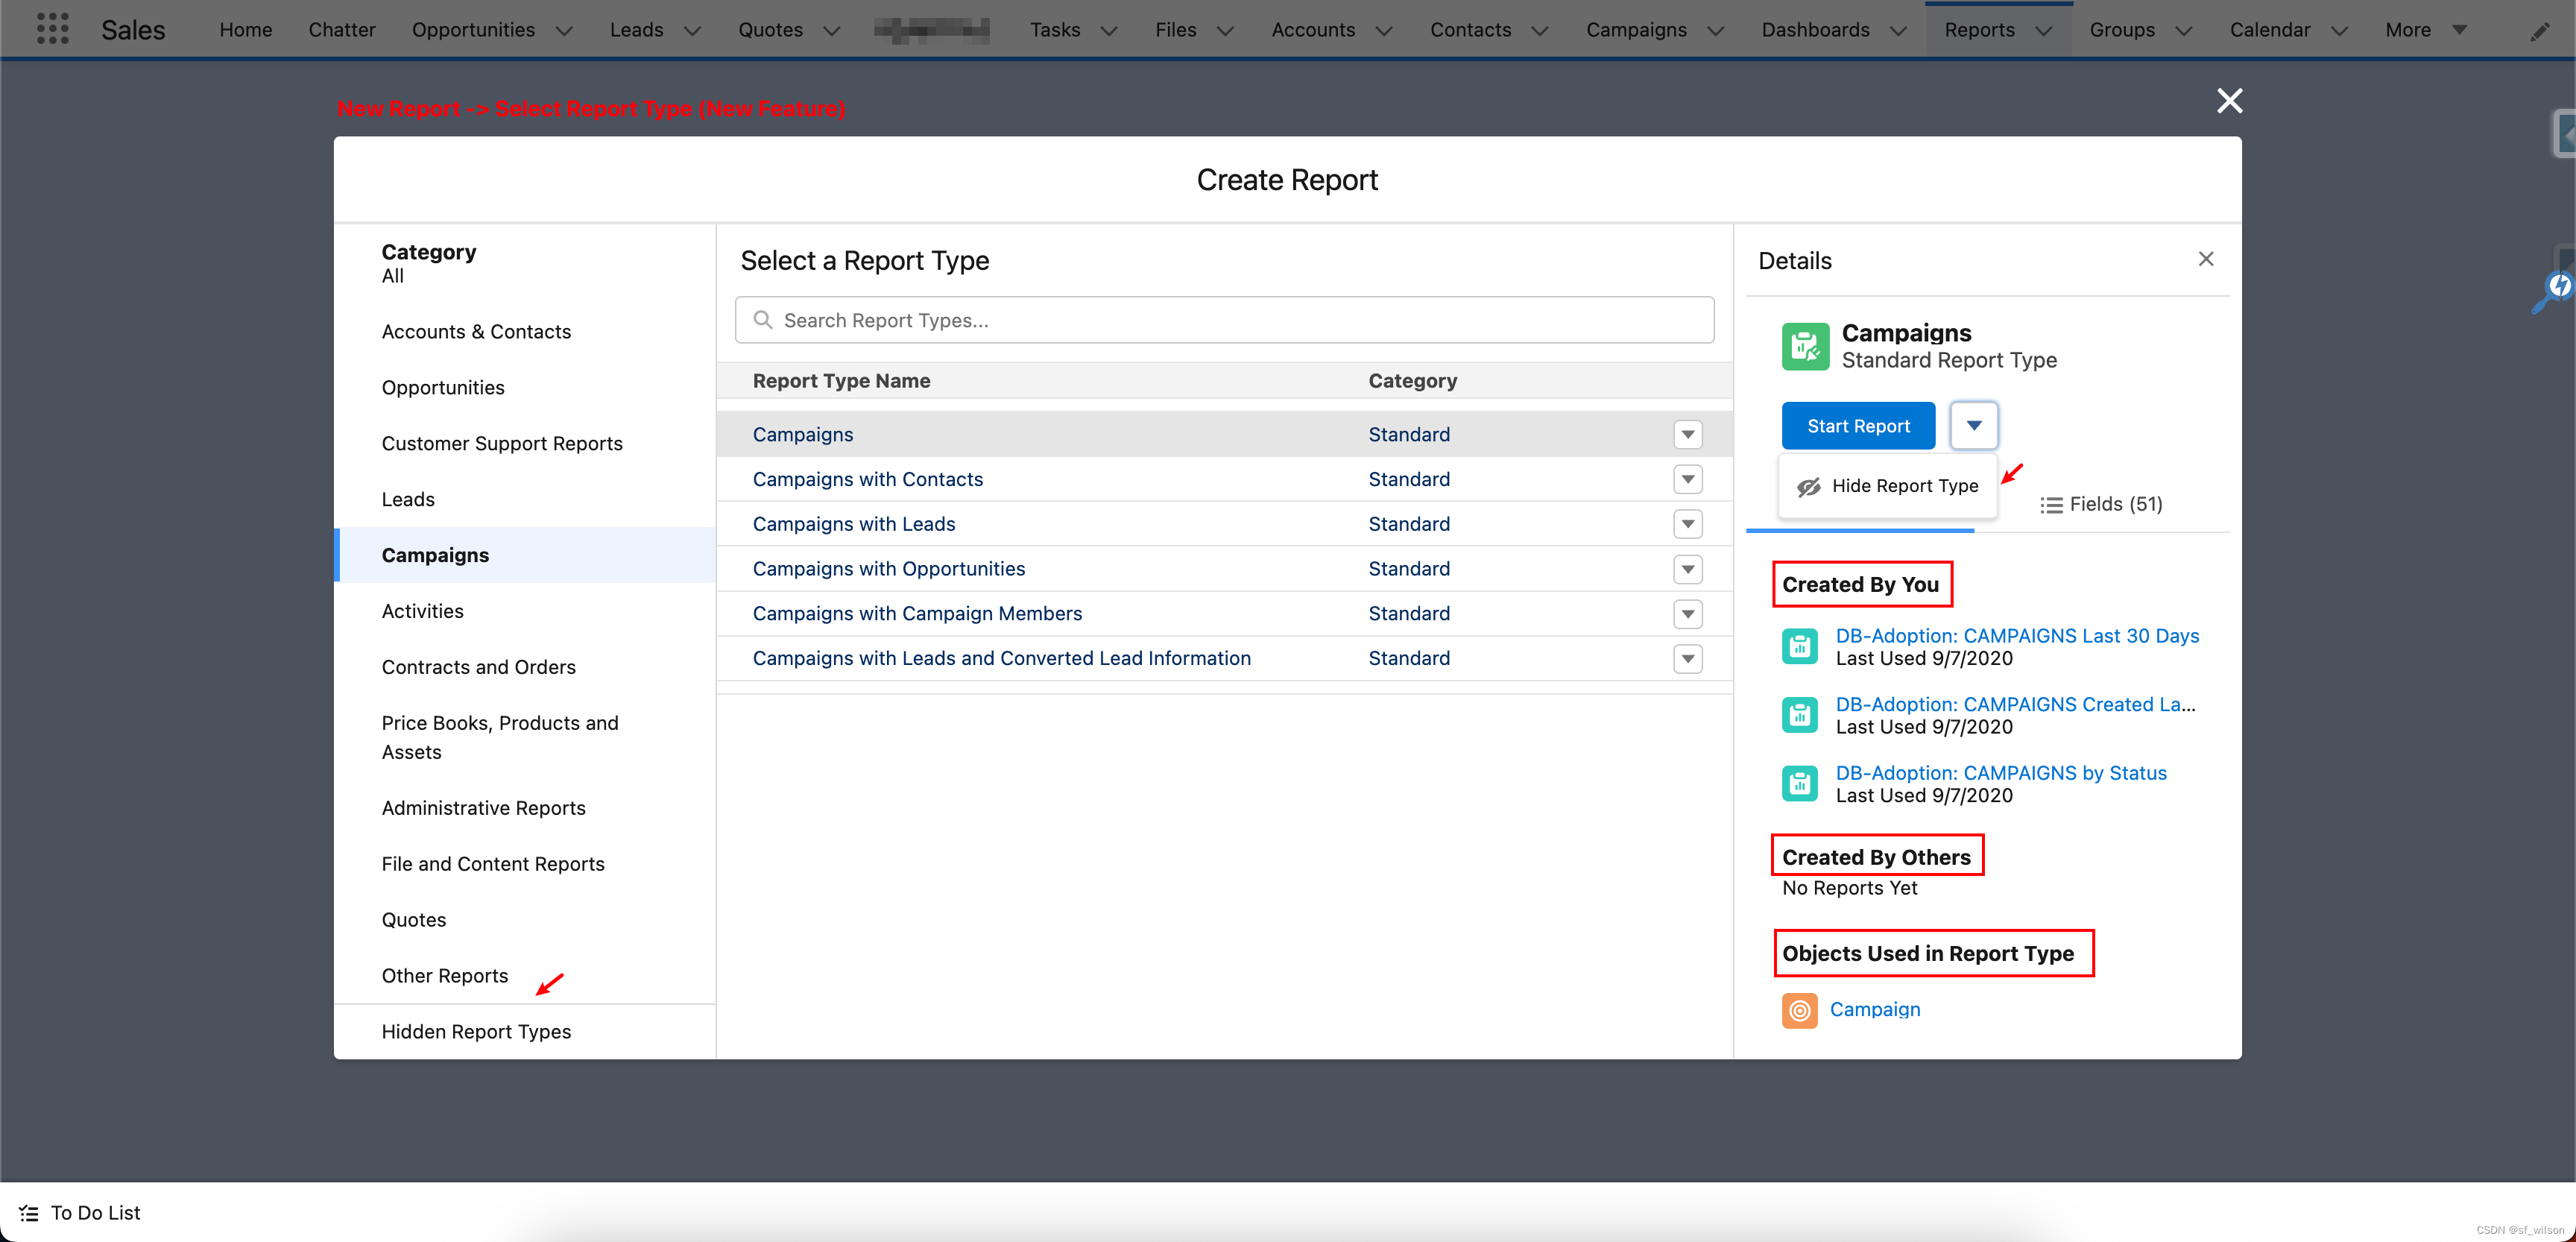Image resolution: width=2576 pixels, height=1242 pixels.
Task: Expand the Opportunities nav chevron
Action: pos(564,31)
